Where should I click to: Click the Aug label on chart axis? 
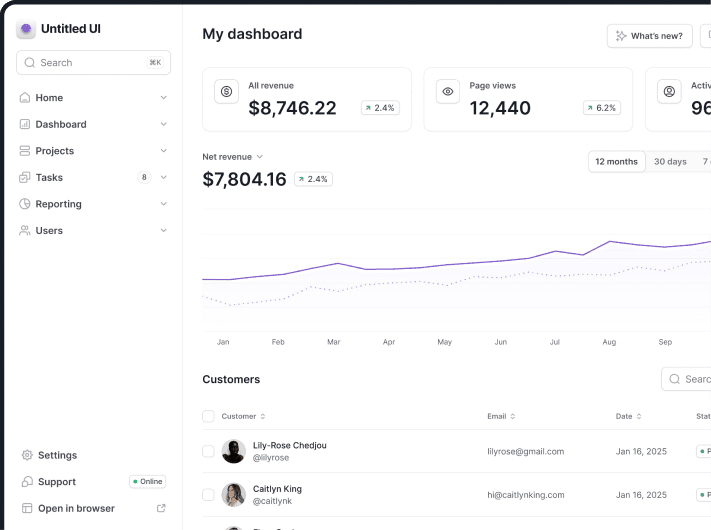(x=609, y=342)
